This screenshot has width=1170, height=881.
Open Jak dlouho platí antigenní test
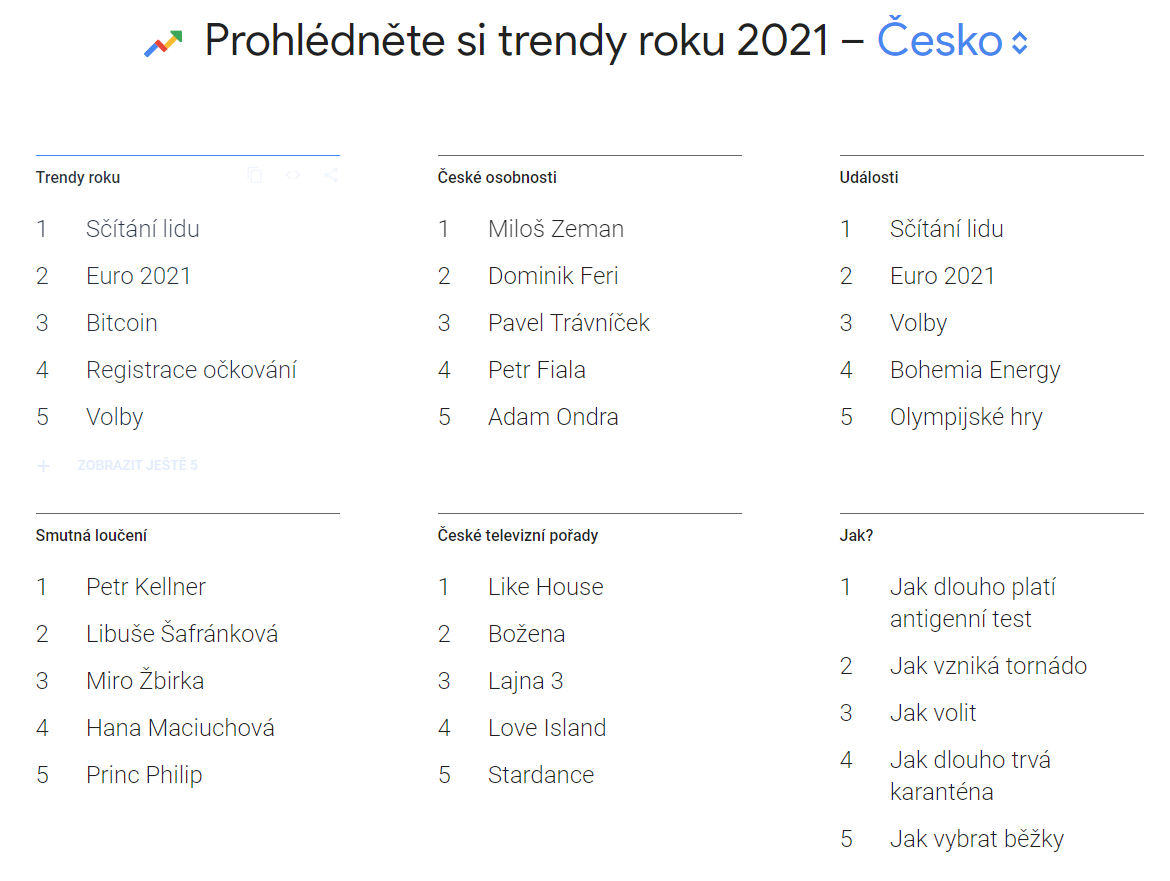pyautogui.click(x=971, y=603)
